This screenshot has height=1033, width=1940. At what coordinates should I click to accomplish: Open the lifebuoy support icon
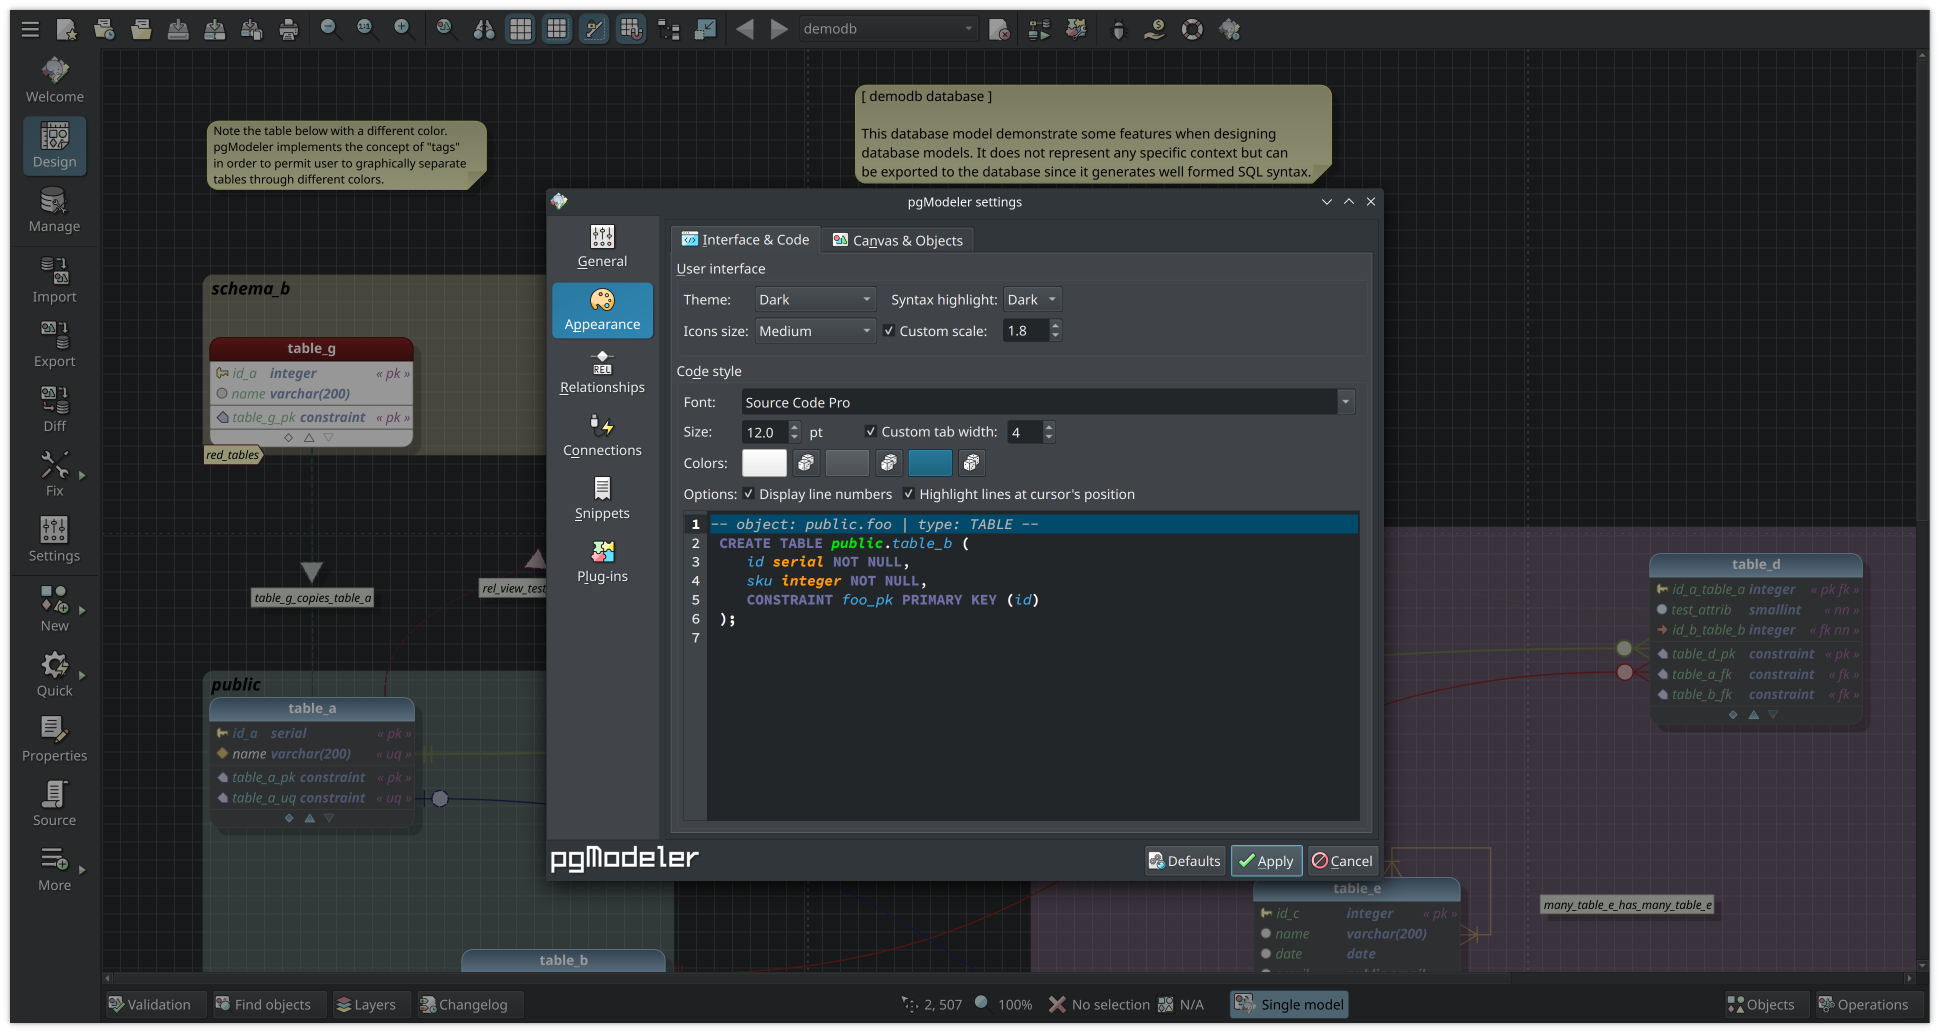click(x=1192, y=29)
